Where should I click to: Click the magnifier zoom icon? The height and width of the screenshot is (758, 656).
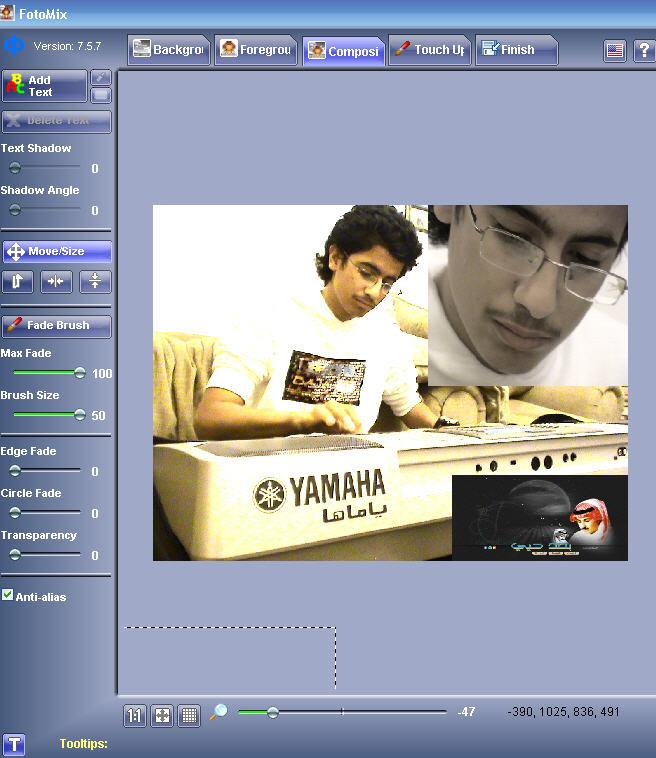[x=218, y=712]
